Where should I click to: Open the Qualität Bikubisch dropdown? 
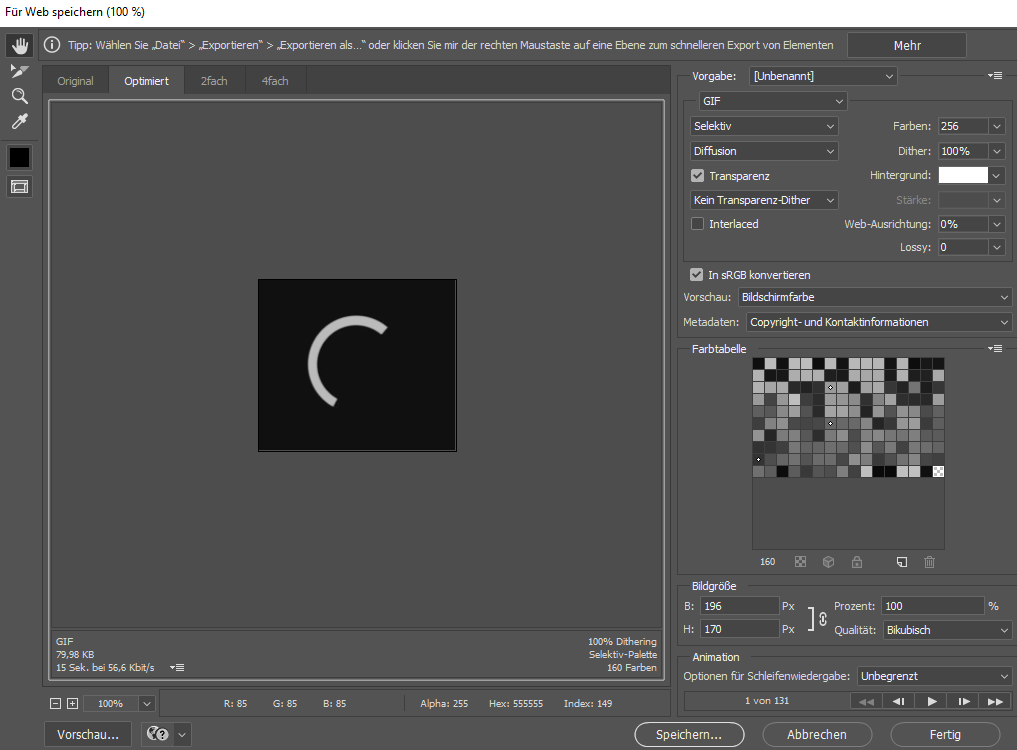[x=947, y=630]
